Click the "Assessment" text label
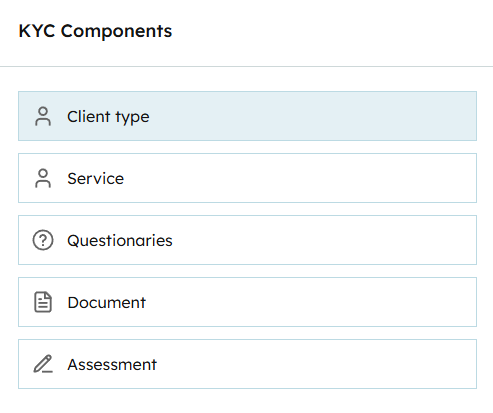The image size is (493, 413). pyautogui.click(x=112, y=364)
